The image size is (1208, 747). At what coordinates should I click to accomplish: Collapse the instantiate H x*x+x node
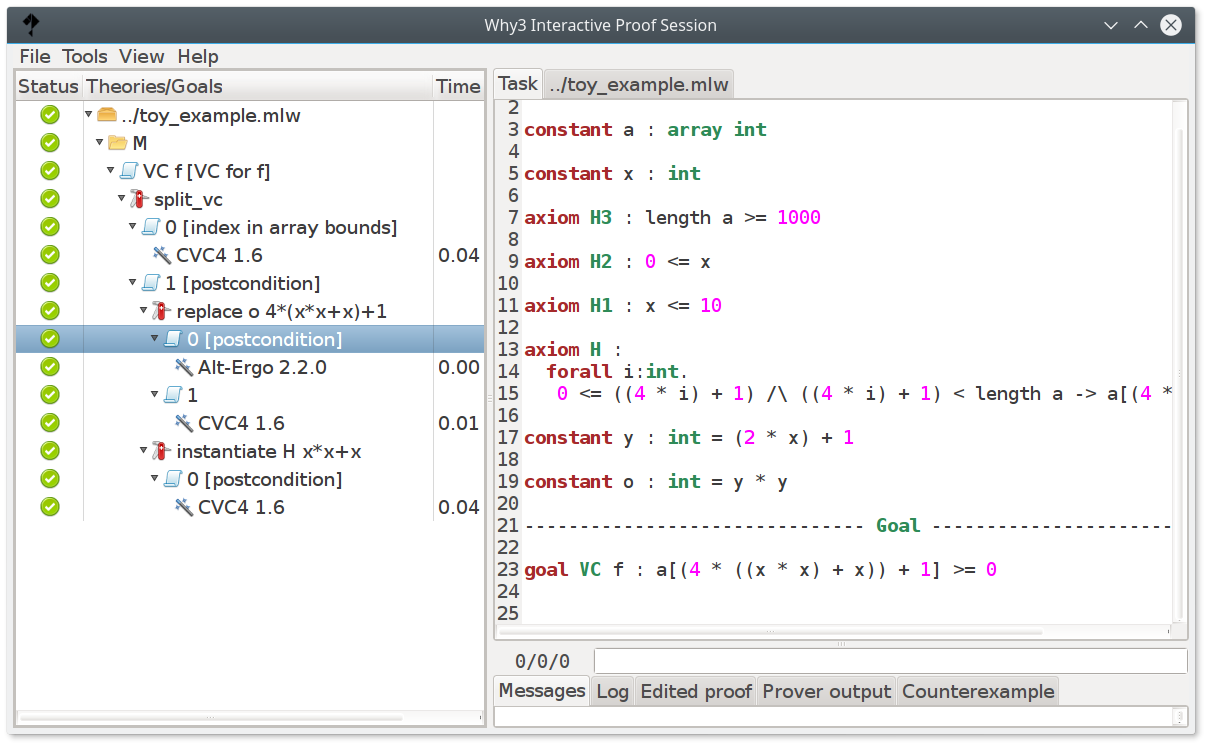click(x=144, y=451)
